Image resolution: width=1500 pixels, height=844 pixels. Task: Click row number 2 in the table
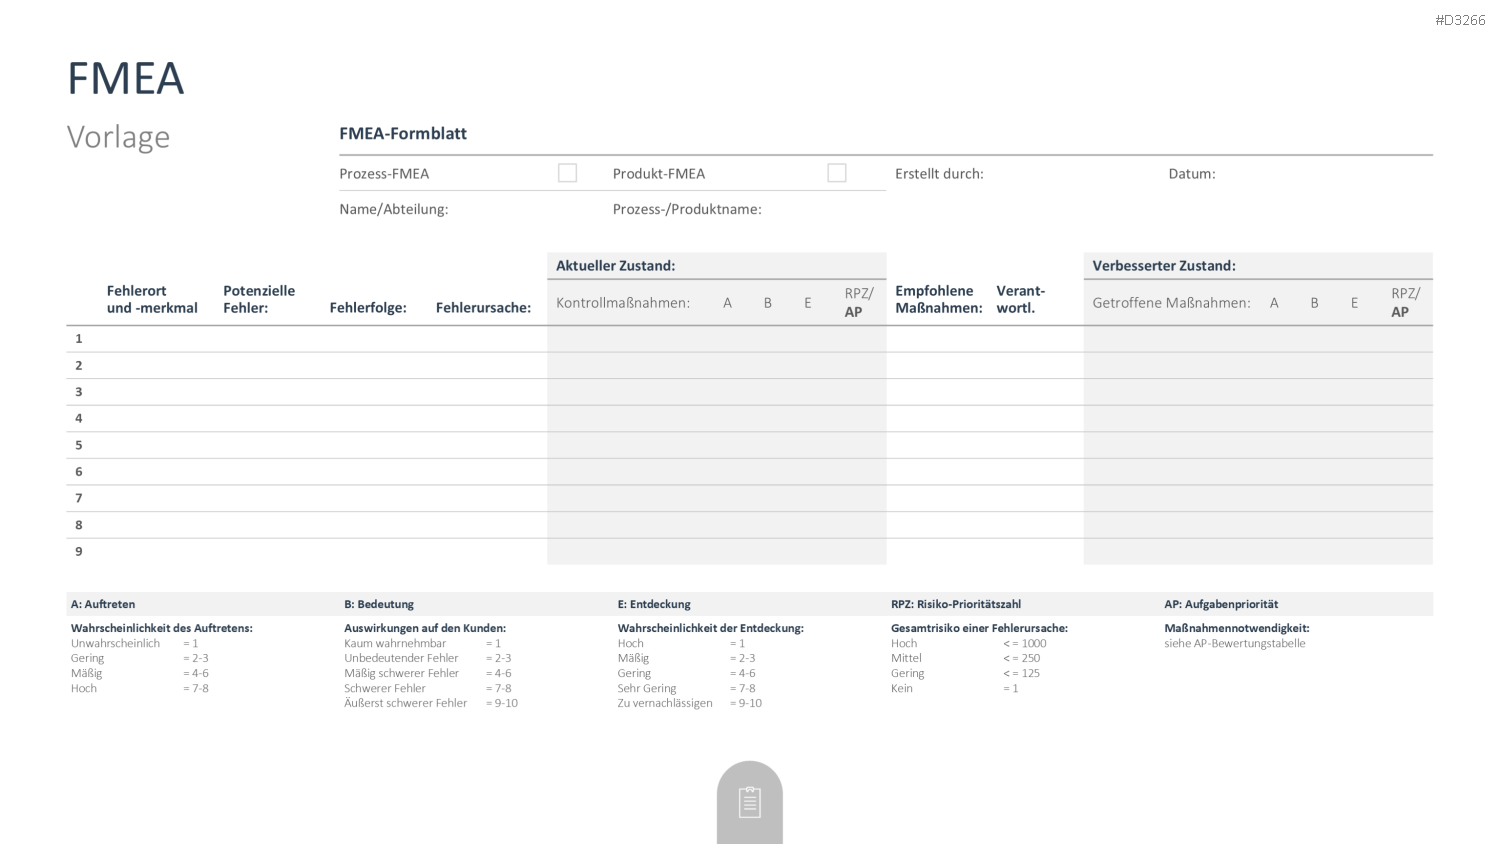78,365
